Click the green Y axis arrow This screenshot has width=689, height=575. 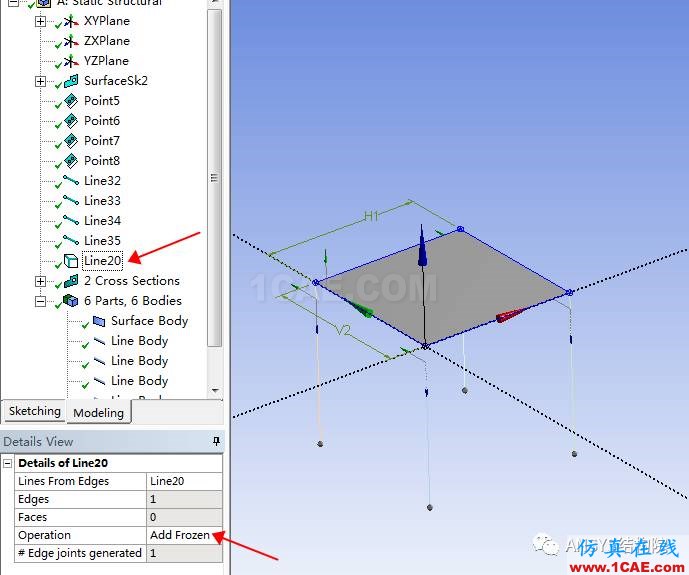[360, 308]
